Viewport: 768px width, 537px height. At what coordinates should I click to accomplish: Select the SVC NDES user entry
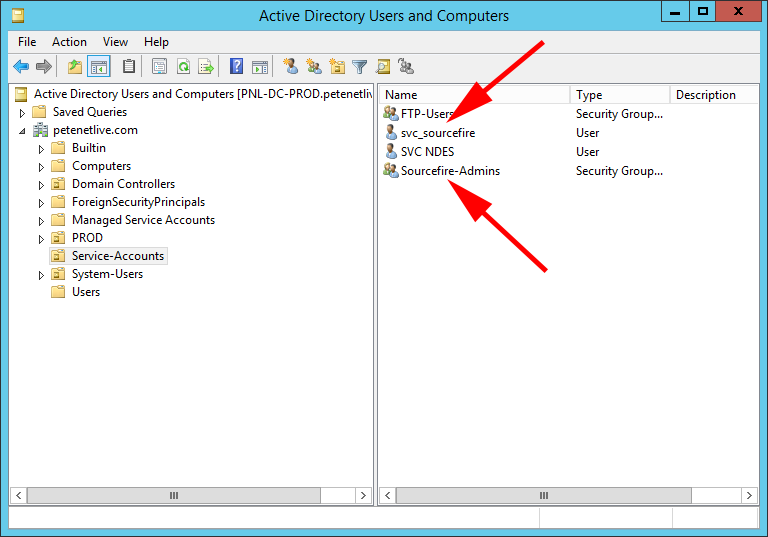pyautogui.click(x=427, y=152)
